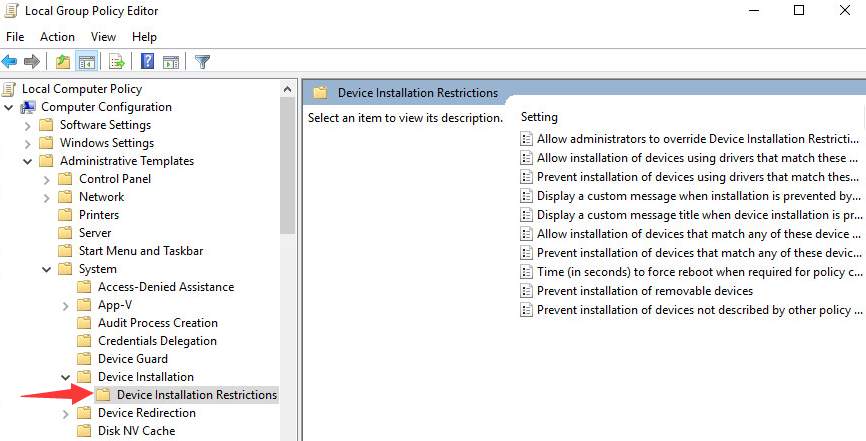Click the Credentials Delegation folder icon
This screenshot has width=866, height=441.
(84, 341)
